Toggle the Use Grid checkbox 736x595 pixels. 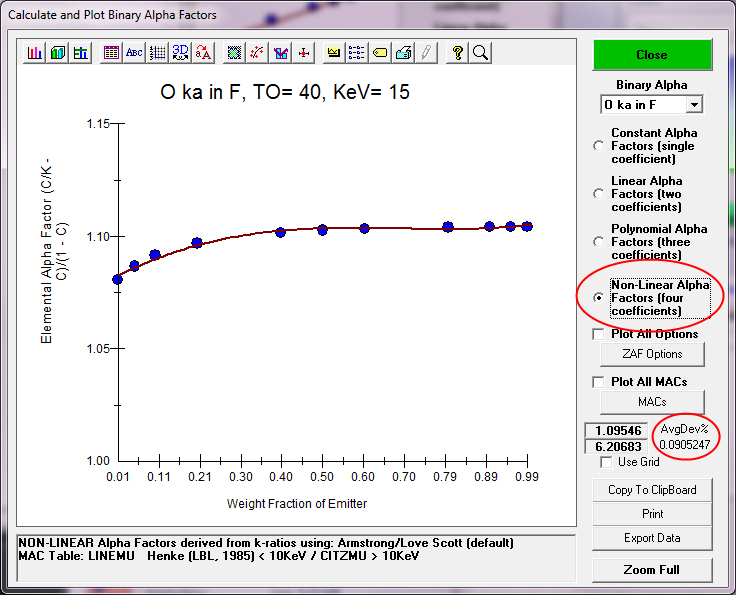pos(607,462)
